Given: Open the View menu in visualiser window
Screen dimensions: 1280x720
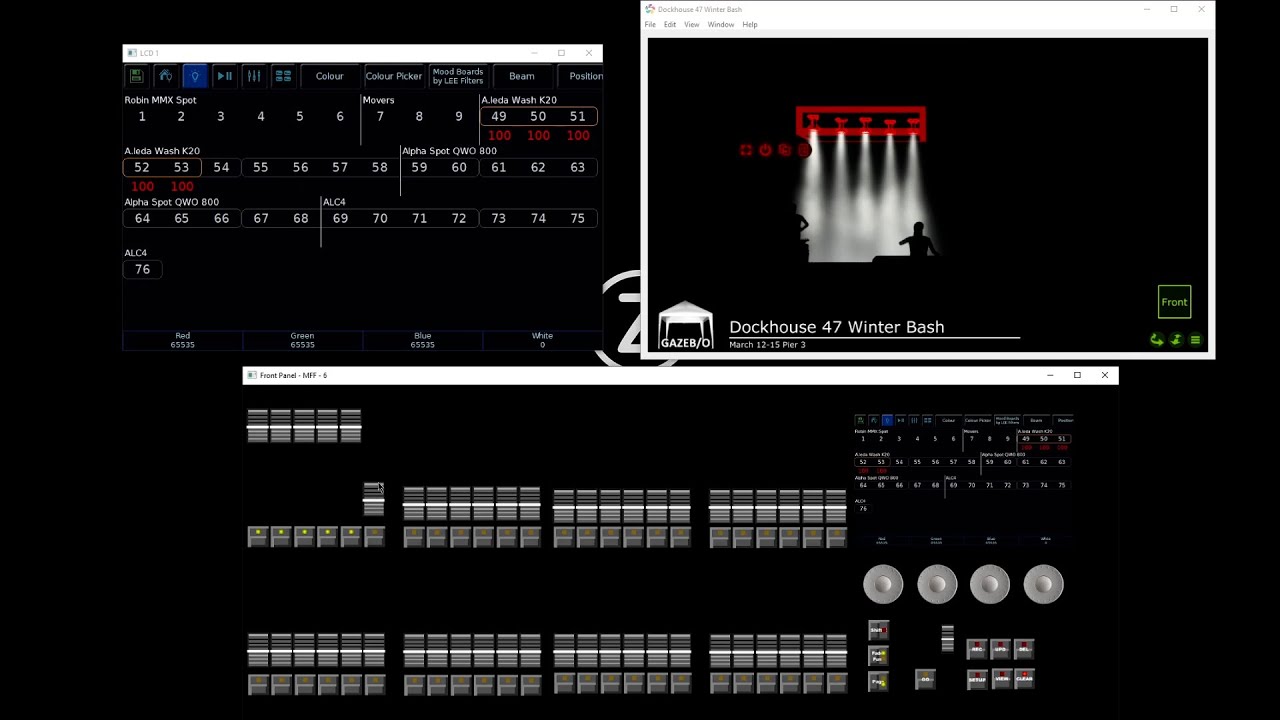Looking at the screenshot, I should 691,25.
